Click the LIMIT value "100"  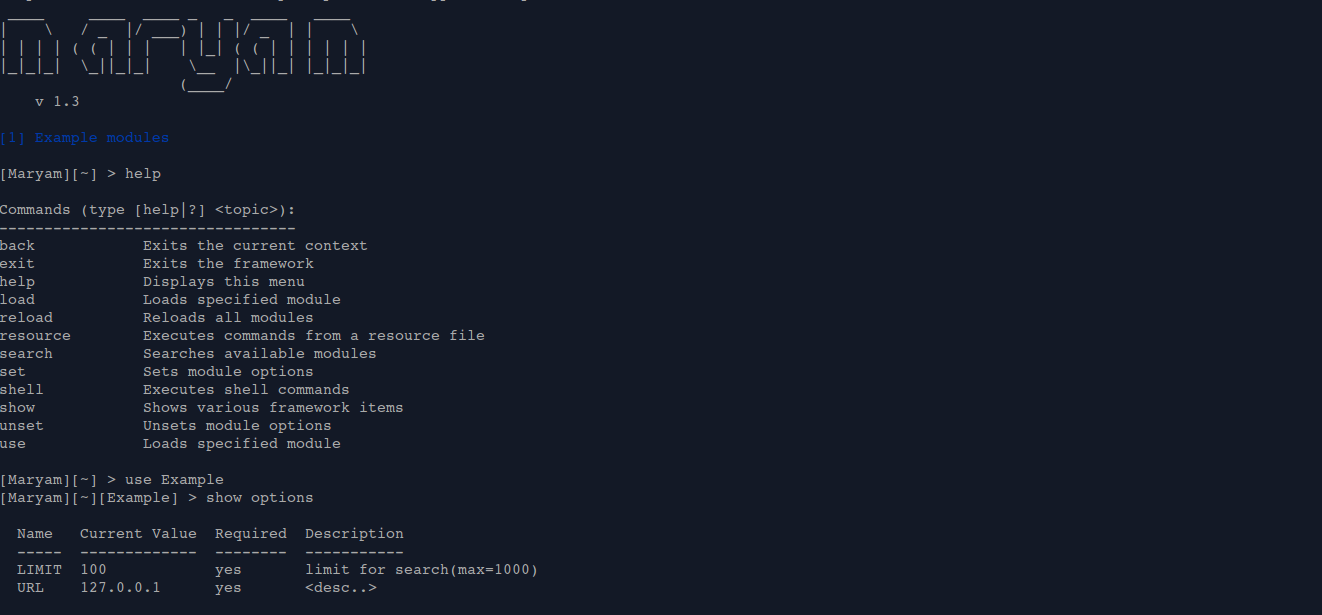[93, 570]
